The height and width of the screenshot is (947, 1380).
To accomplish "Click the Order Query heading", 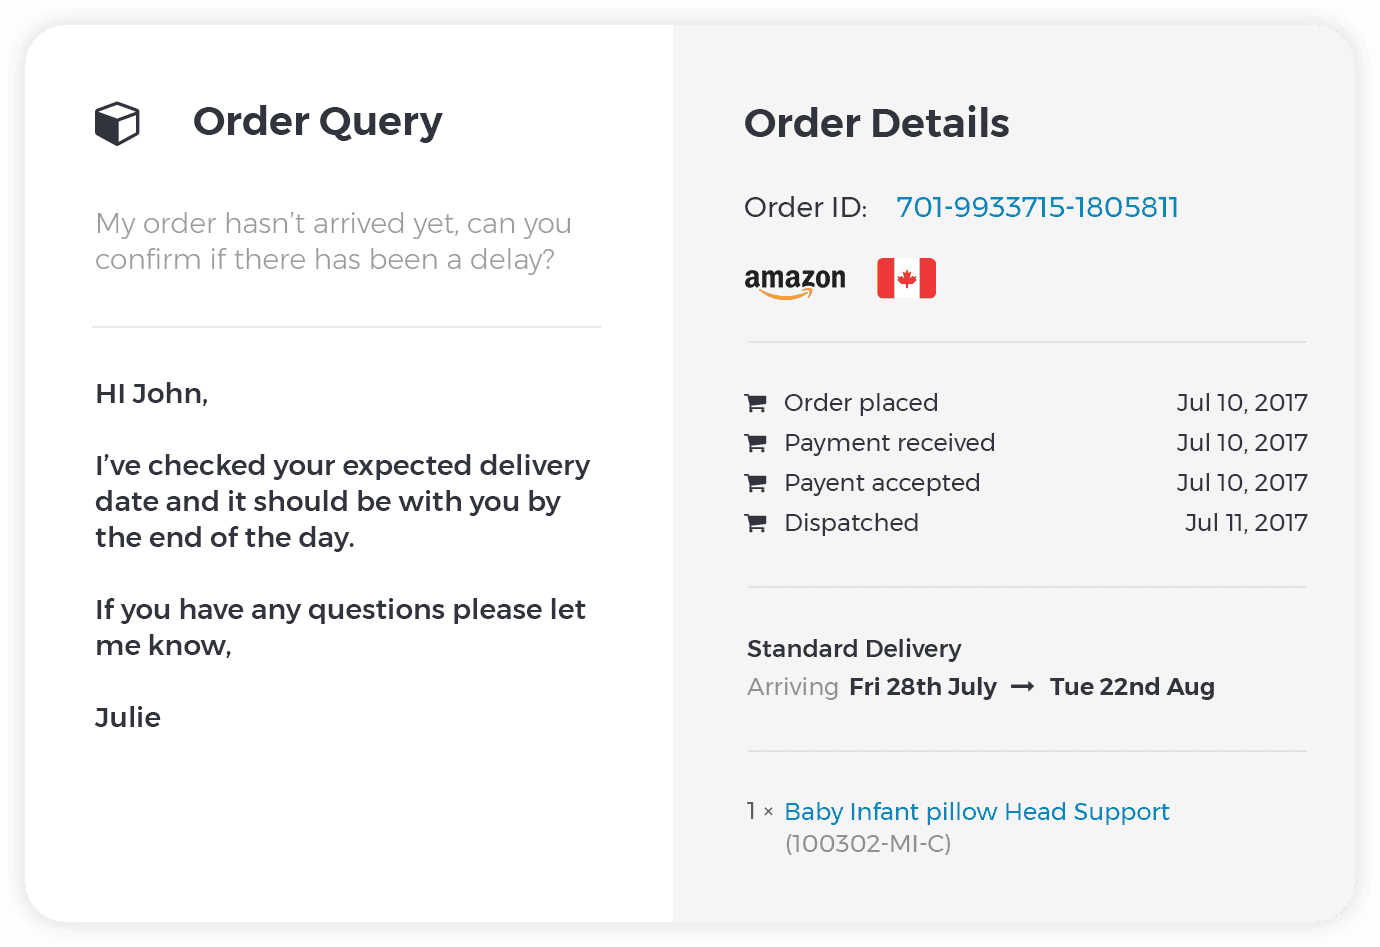I will [317, 122].
